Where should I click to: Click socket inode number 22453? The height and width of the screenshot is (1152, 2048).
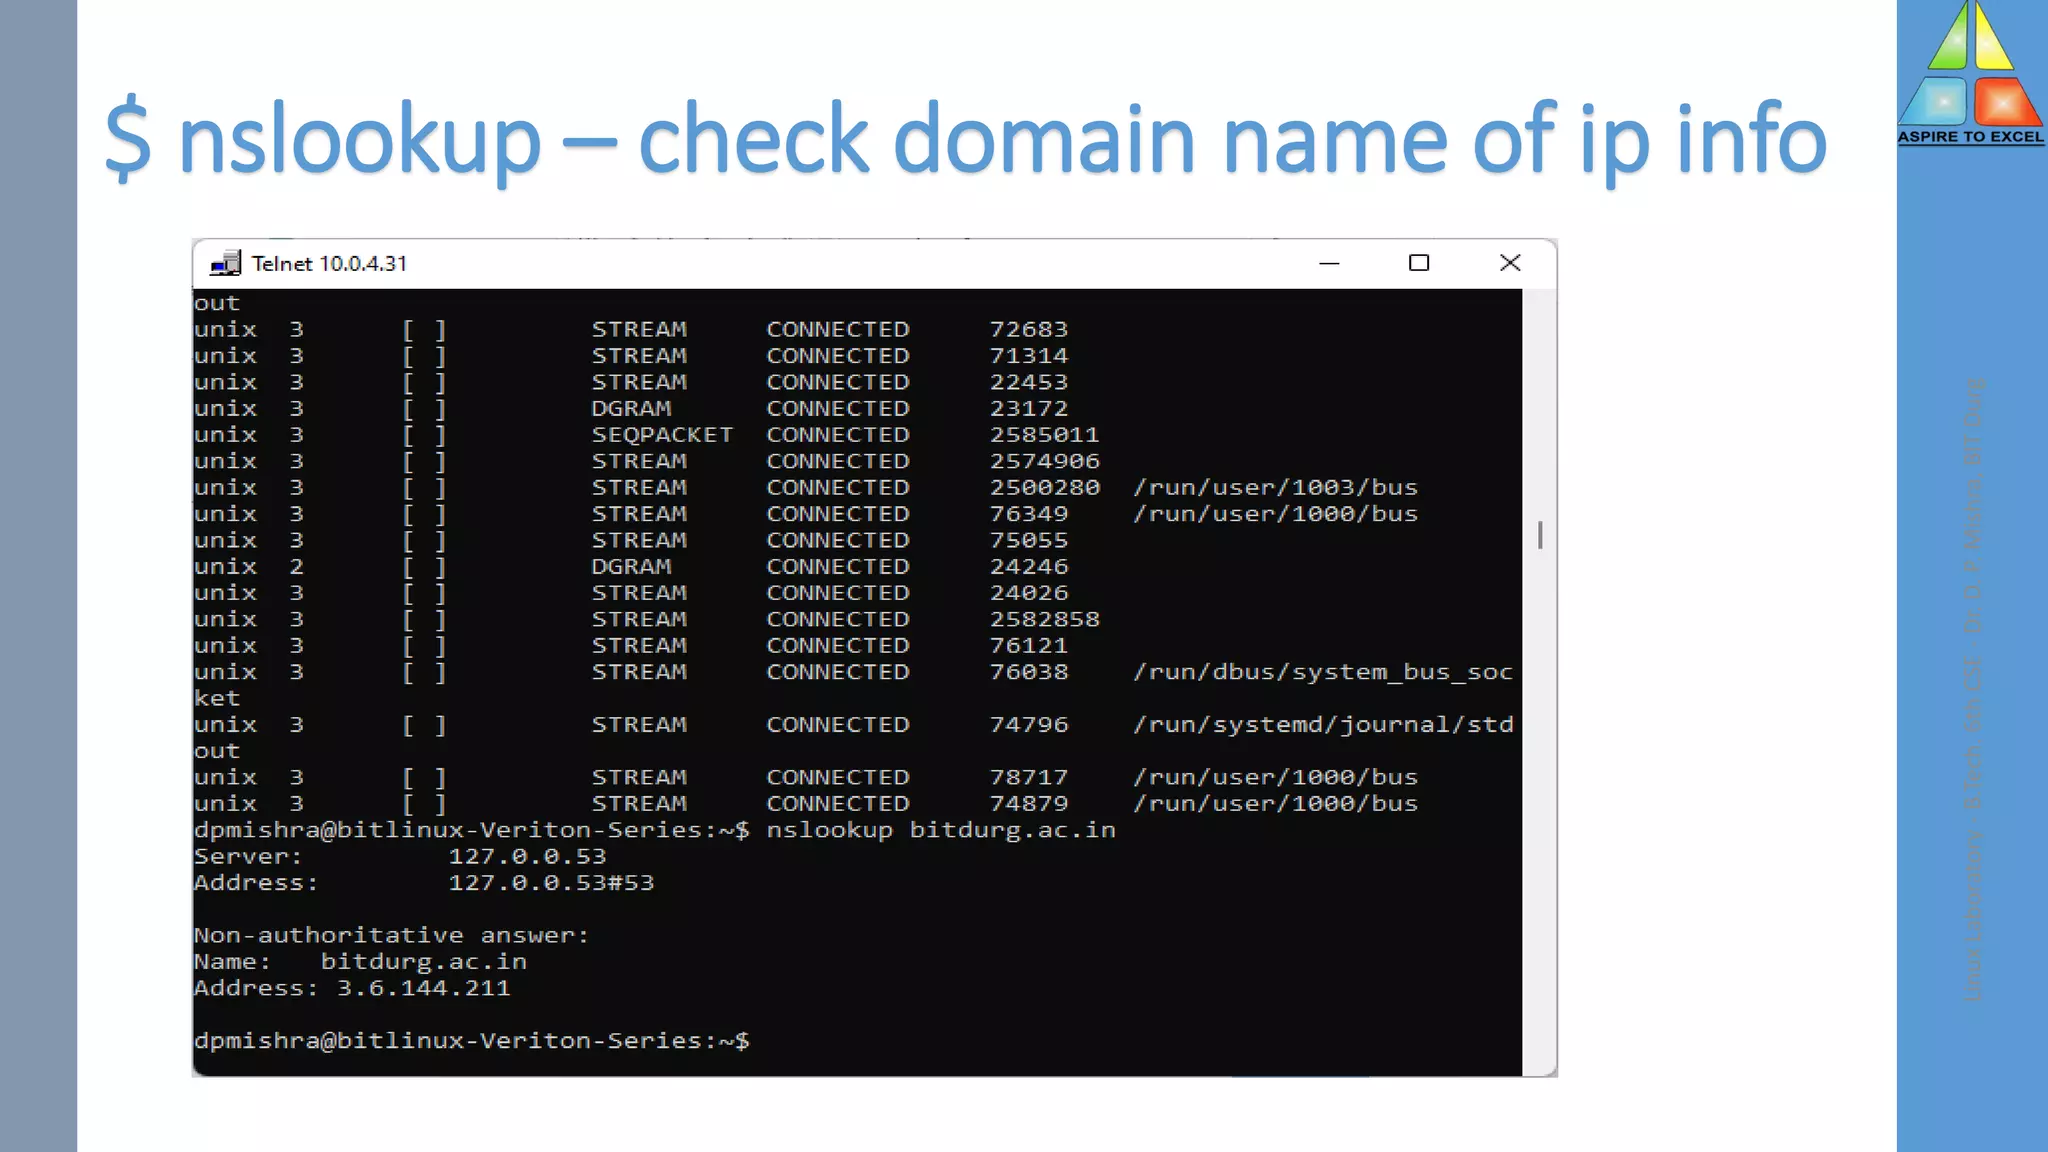(x=1029, y=382)
